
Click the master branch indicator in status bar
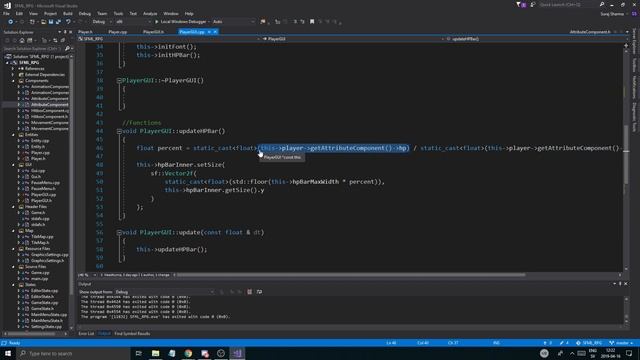click(621, 343)
